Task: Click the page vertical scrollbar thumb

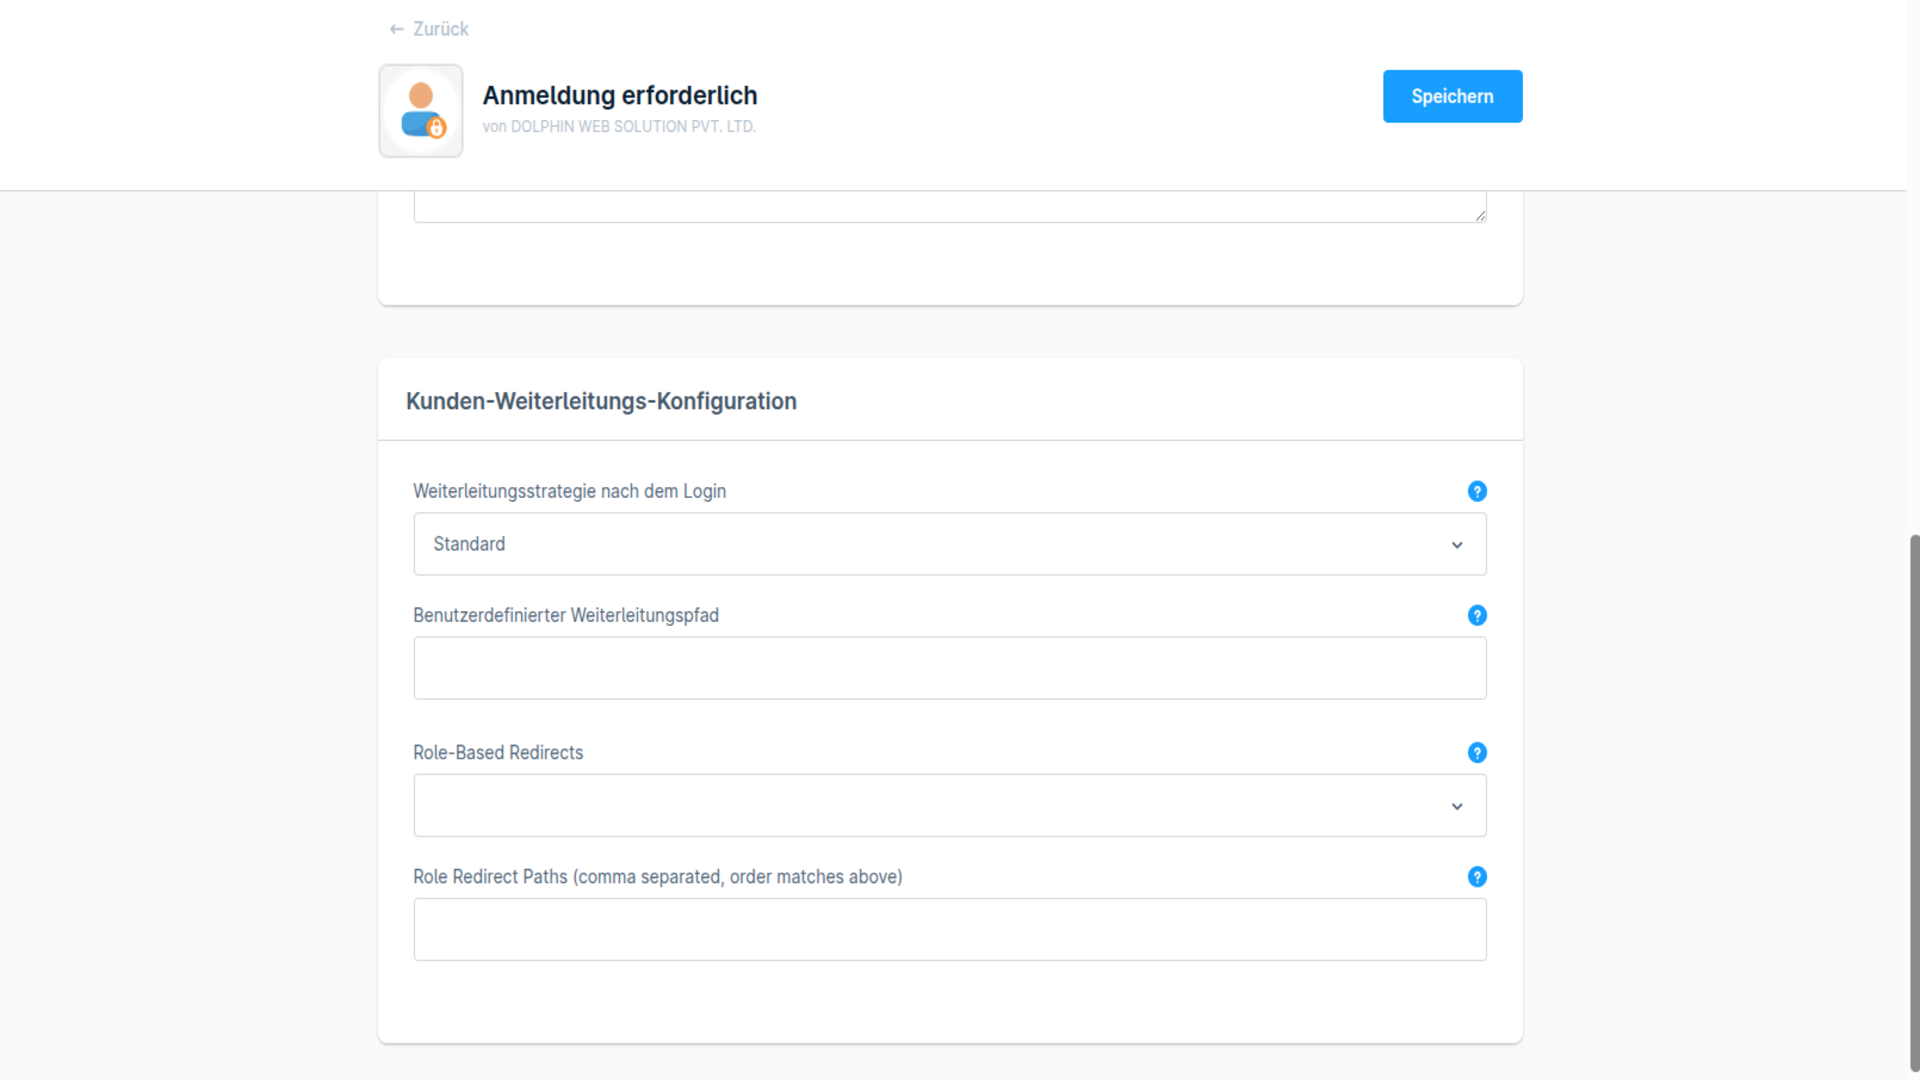Action: tap(1914, 803)
